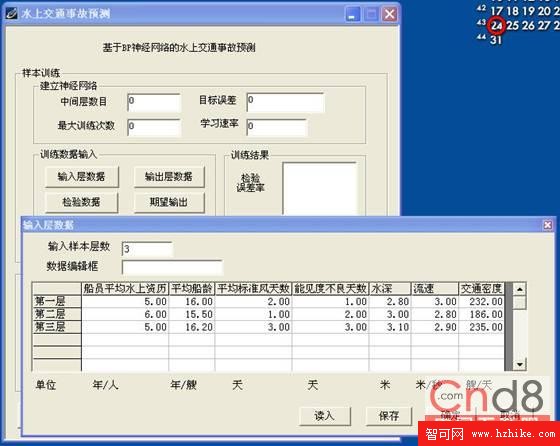This screenshot has height=446, width=560.
Task: Minimize the 水上交通事故预测 window
Action: click(352, 14)
